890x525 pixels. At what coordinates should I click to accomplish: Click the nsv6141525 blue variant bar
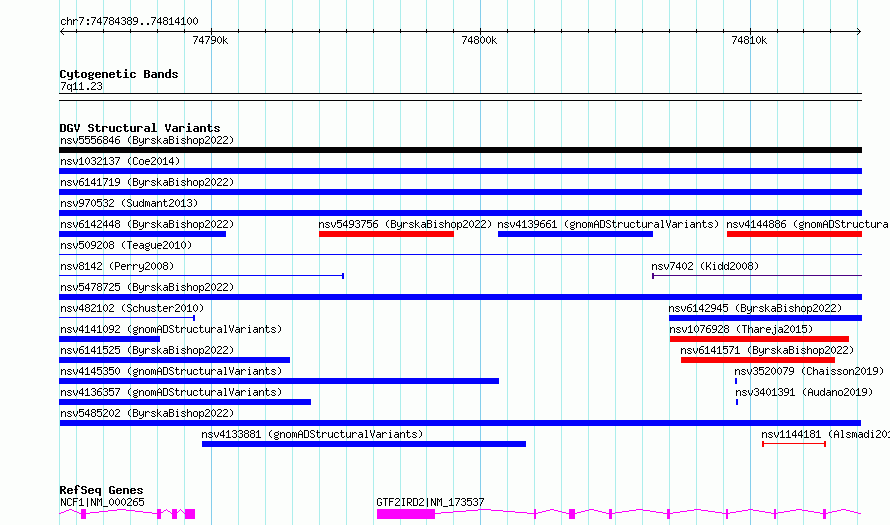point(174,360)
